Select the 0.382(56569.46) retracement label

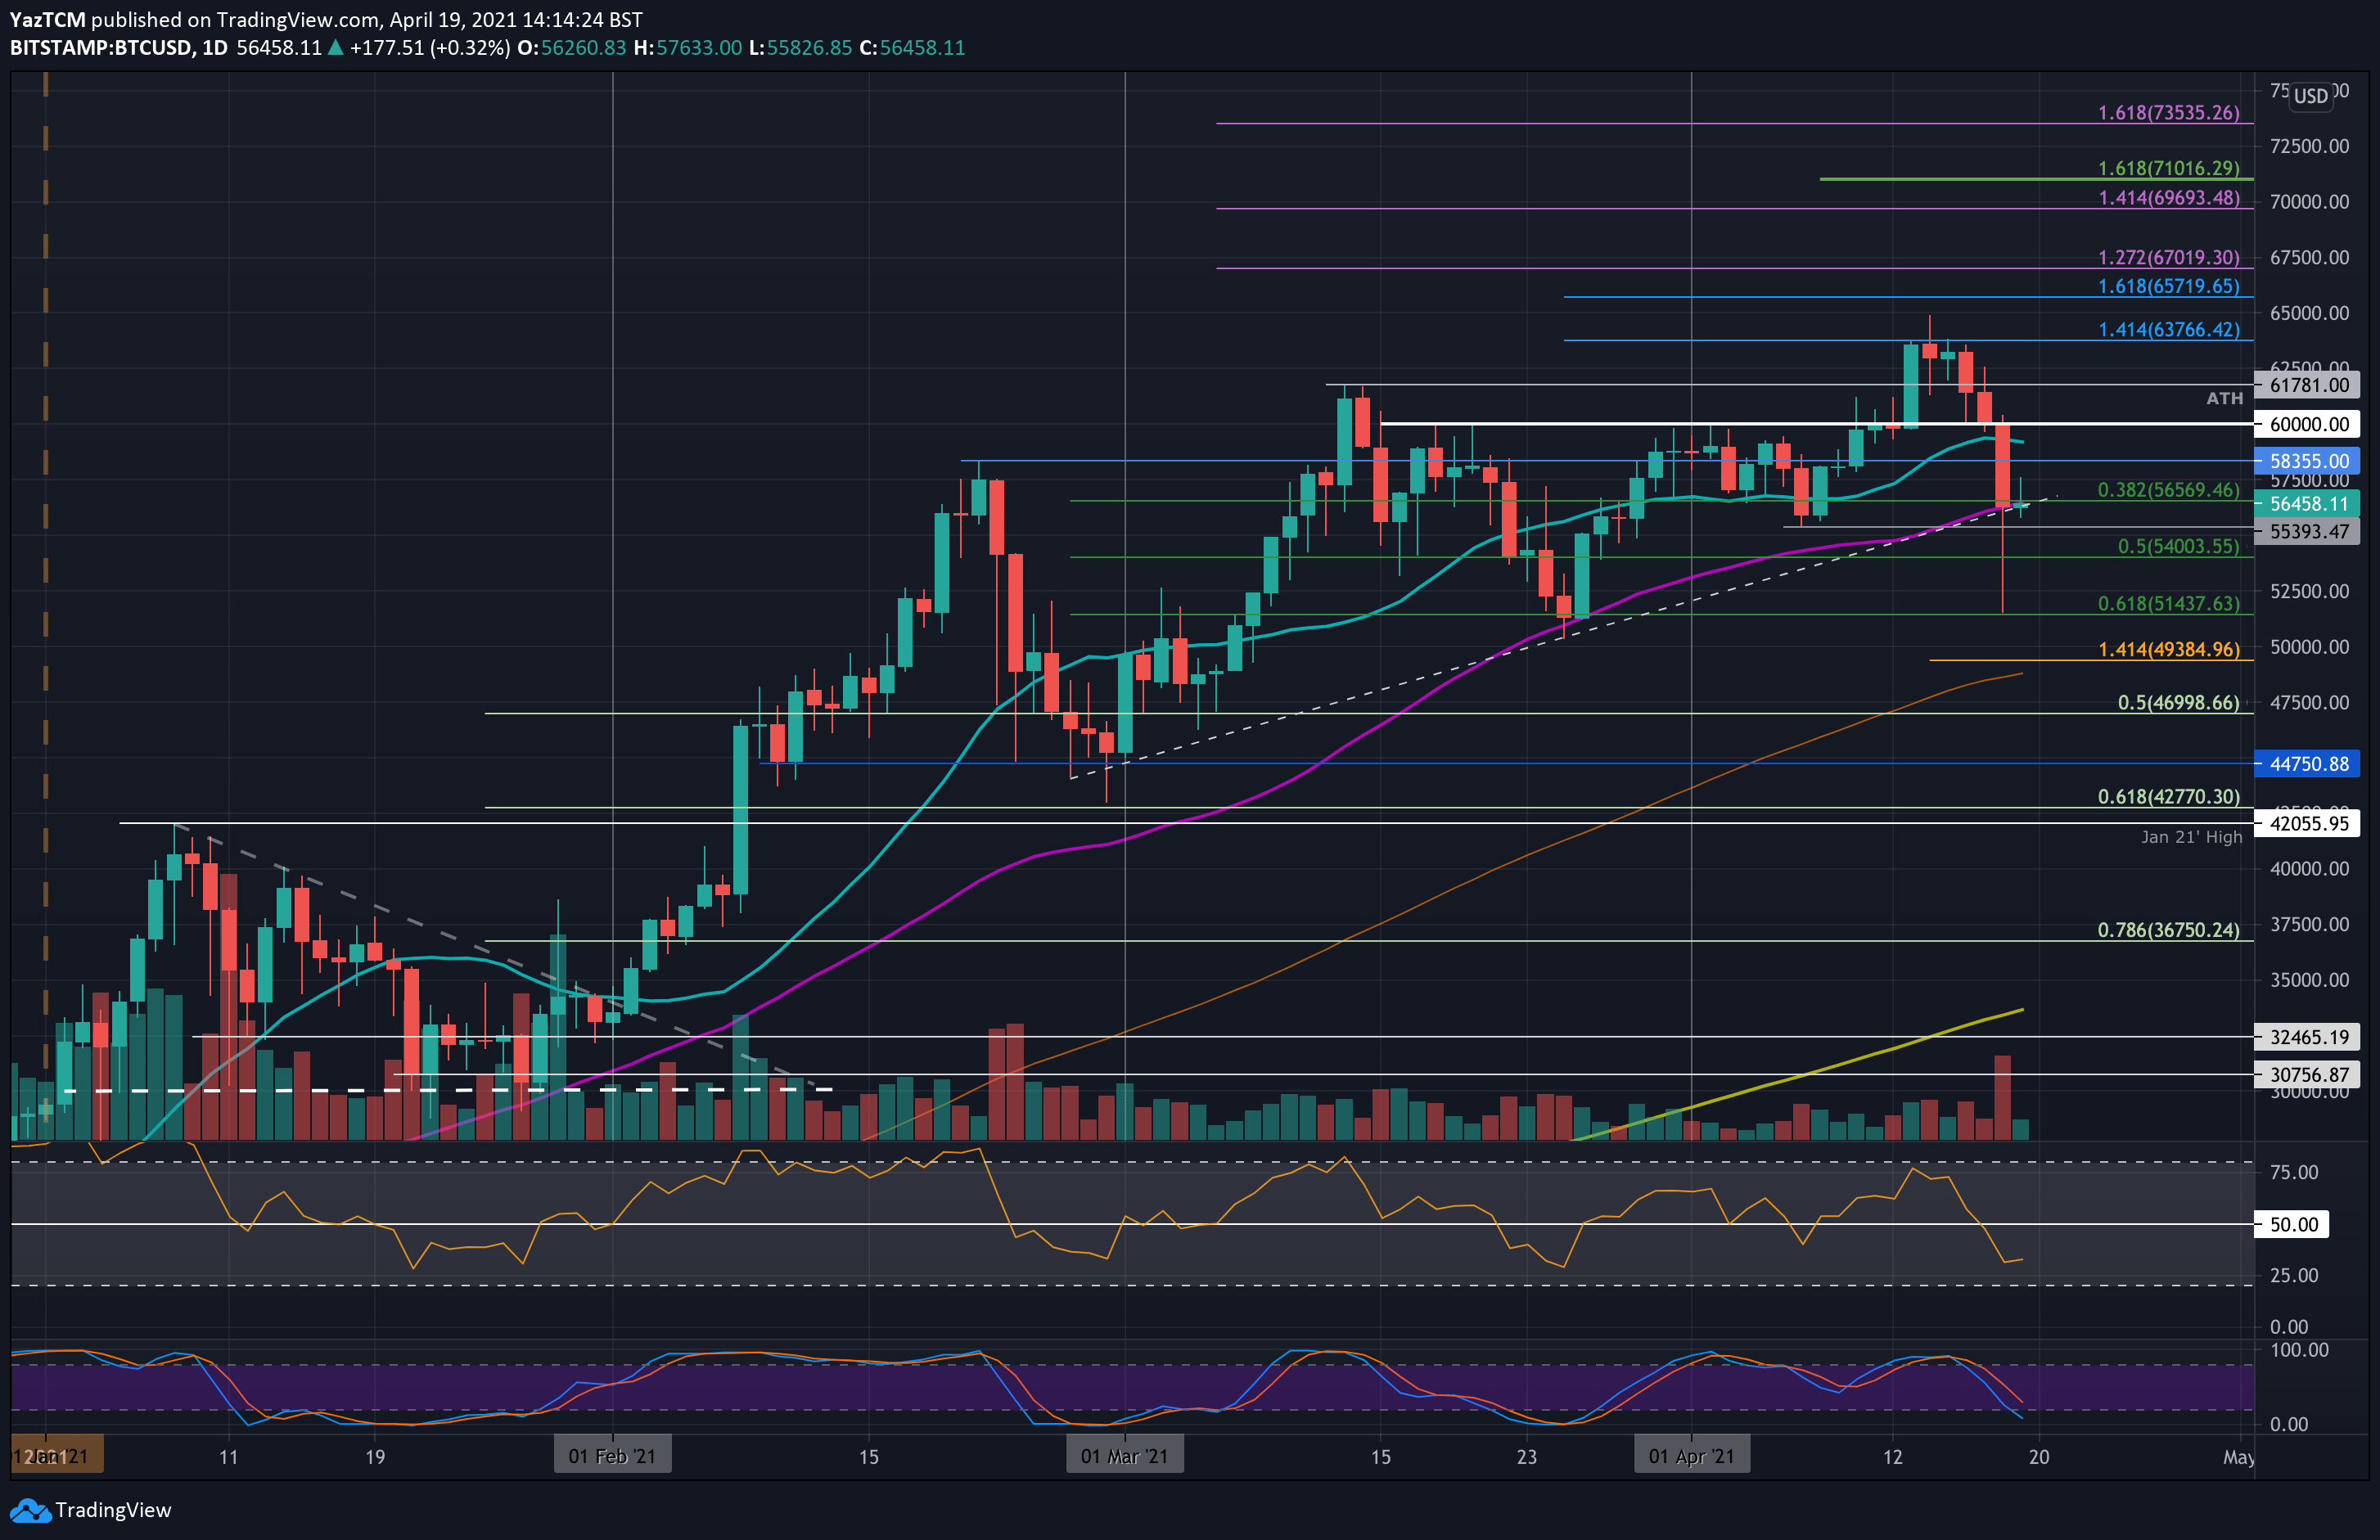(2168, 490)
